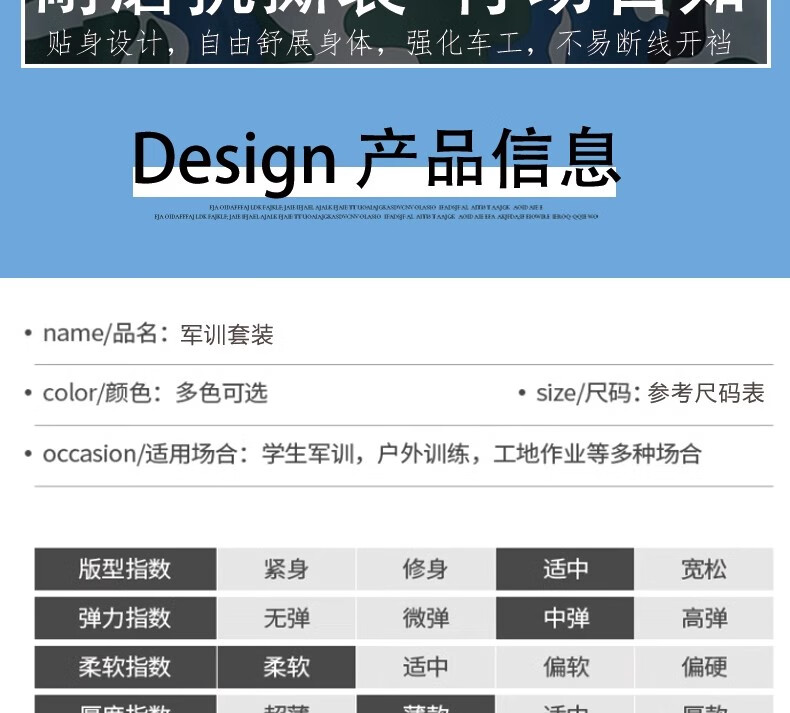
Task: Select the '紧身' cell
Action: point(287,569)
